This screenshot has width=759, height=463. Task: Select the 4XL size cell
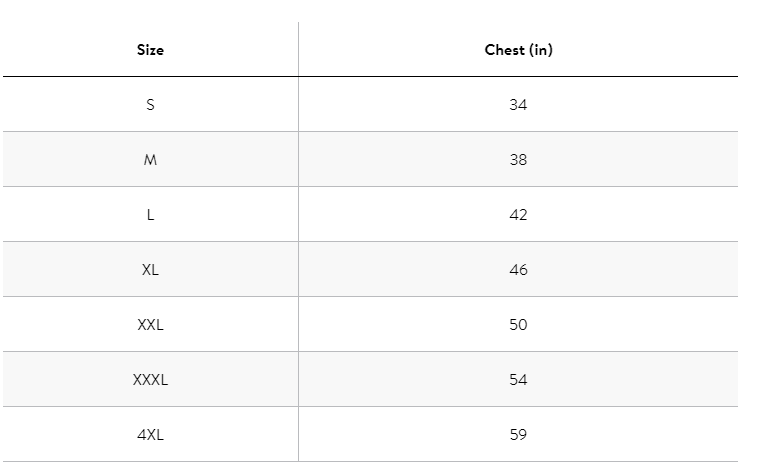(x=150, y=435)
